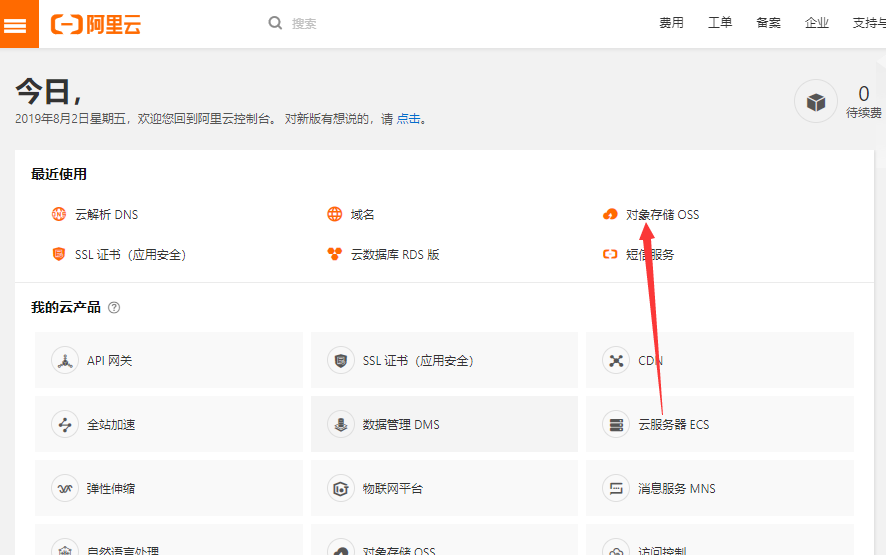The width and height of the screenshot is (886, 555).
Task: Click the 云服务器 ECS server icon
Action: (x=616, y=424)
